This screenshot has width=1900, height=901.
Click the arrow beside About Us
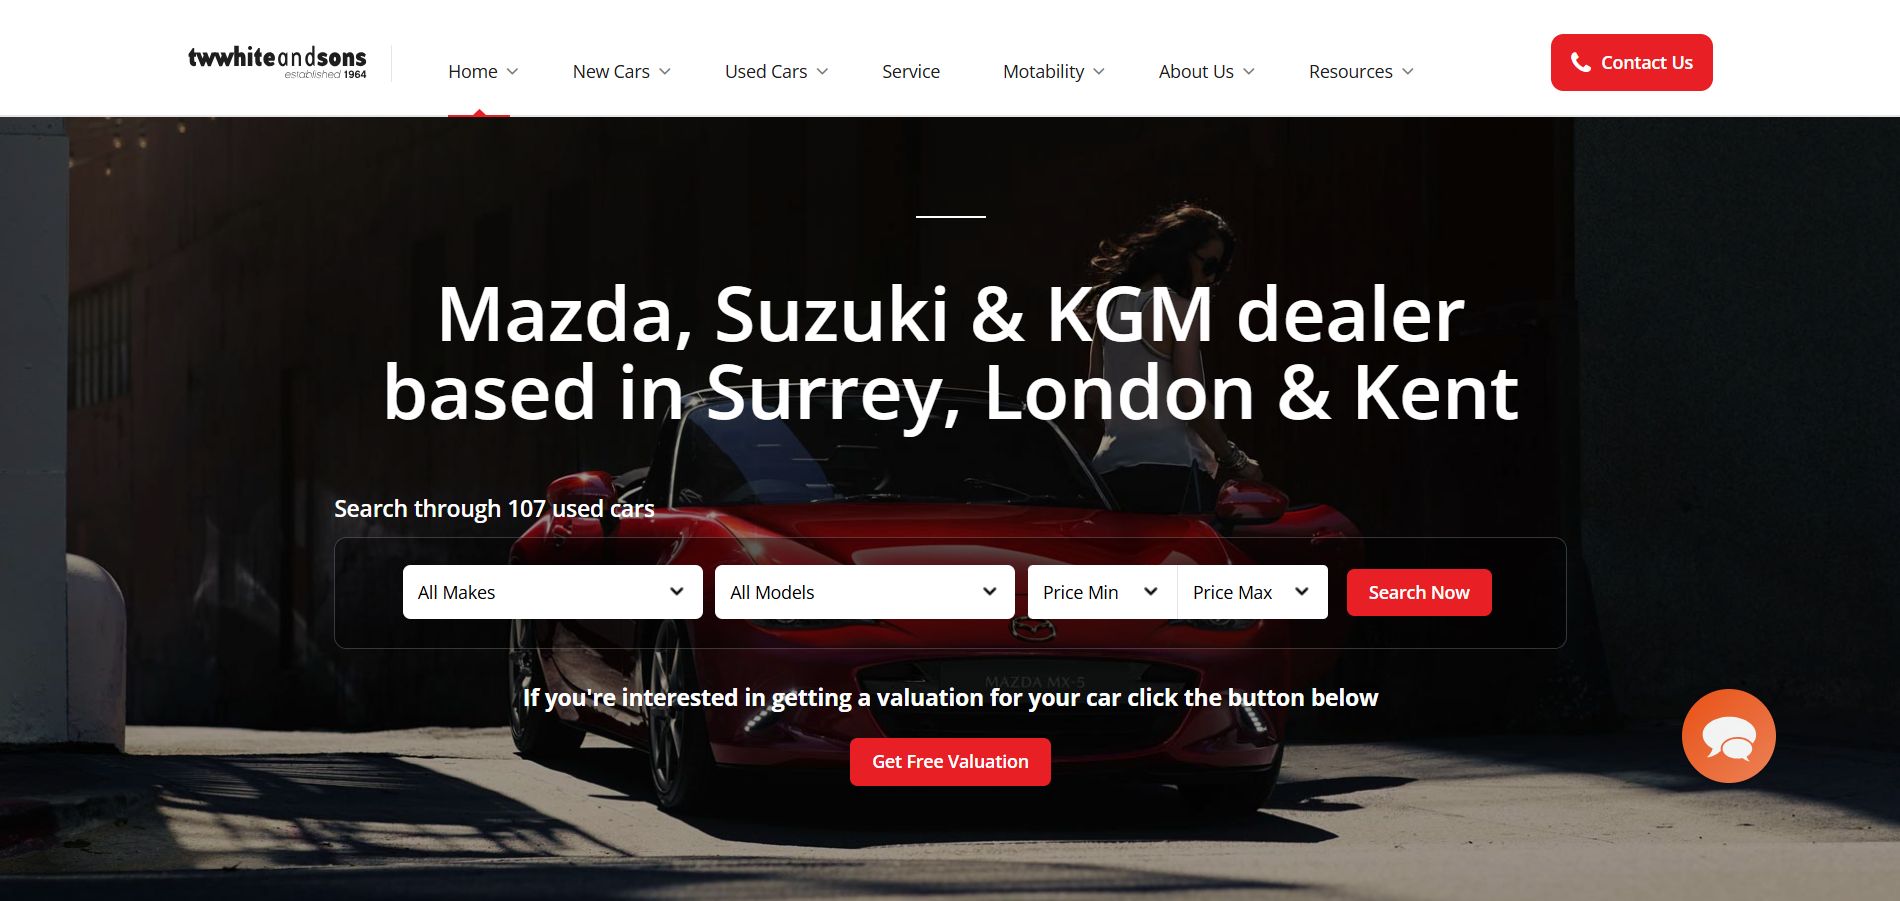pos(1248,72)
